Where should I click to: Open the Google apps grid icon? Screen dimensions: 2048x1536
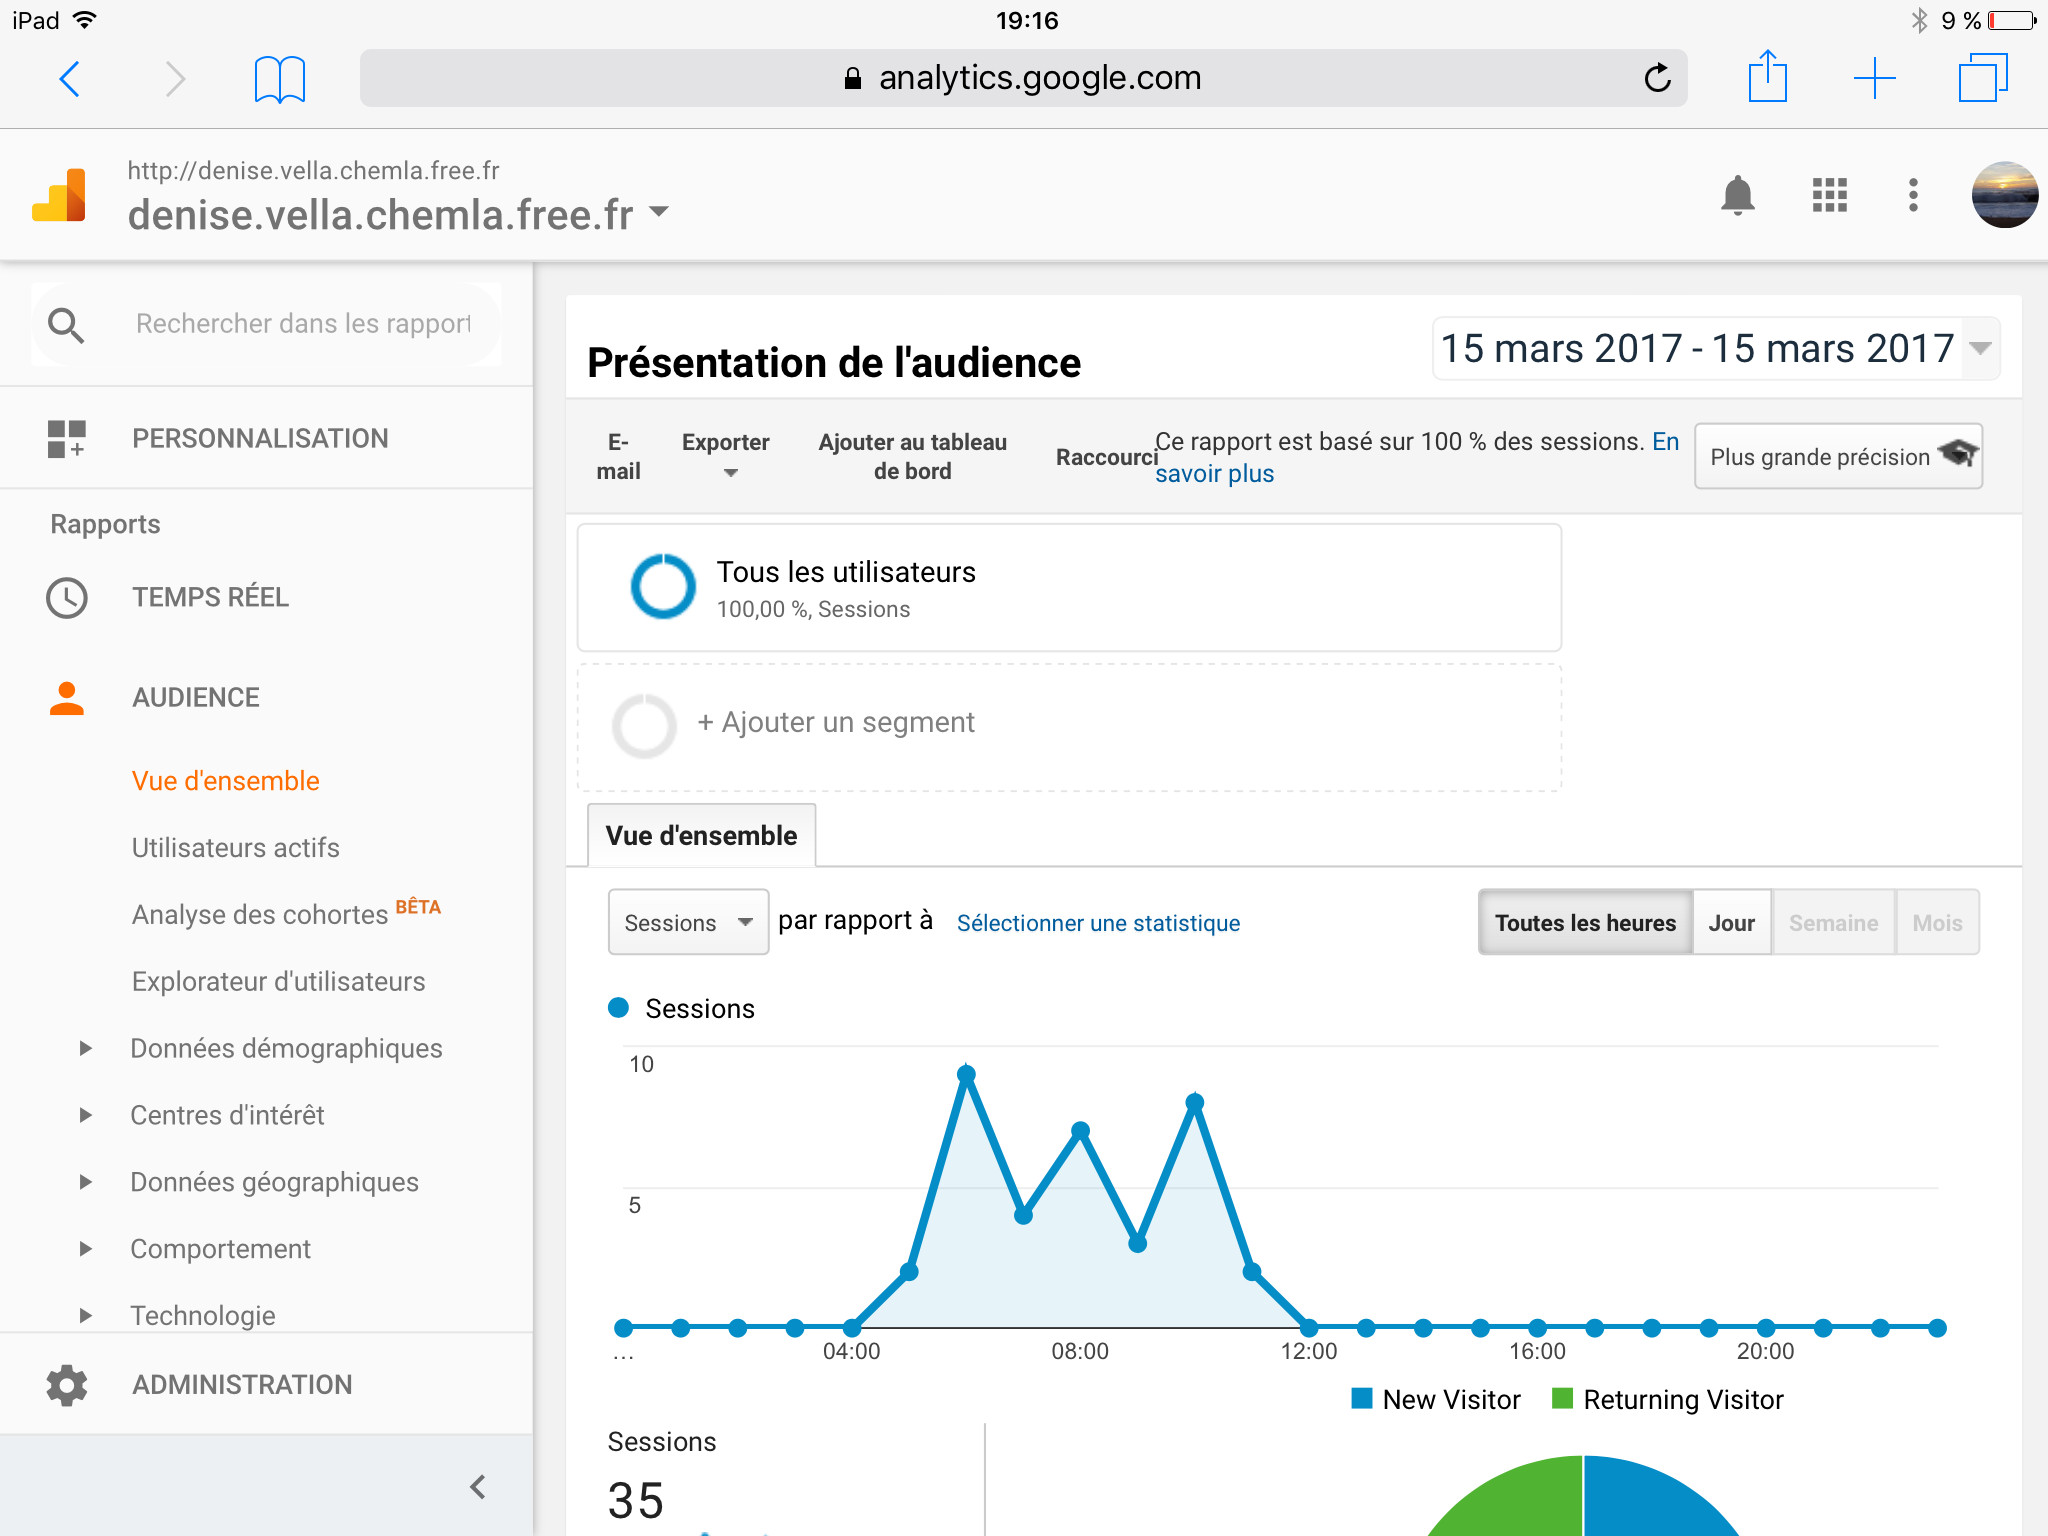click(1829, 195)
